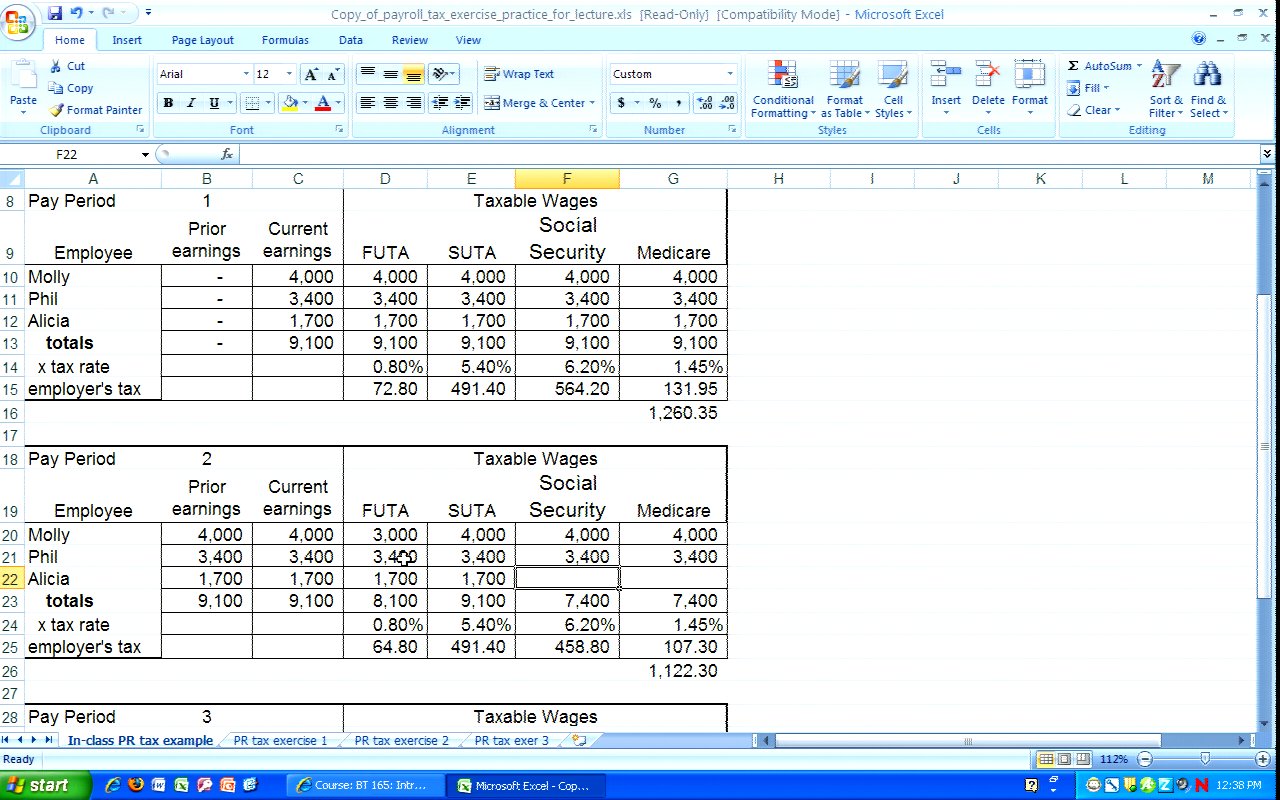Click the Paste clipboard icon

[22, 78]
